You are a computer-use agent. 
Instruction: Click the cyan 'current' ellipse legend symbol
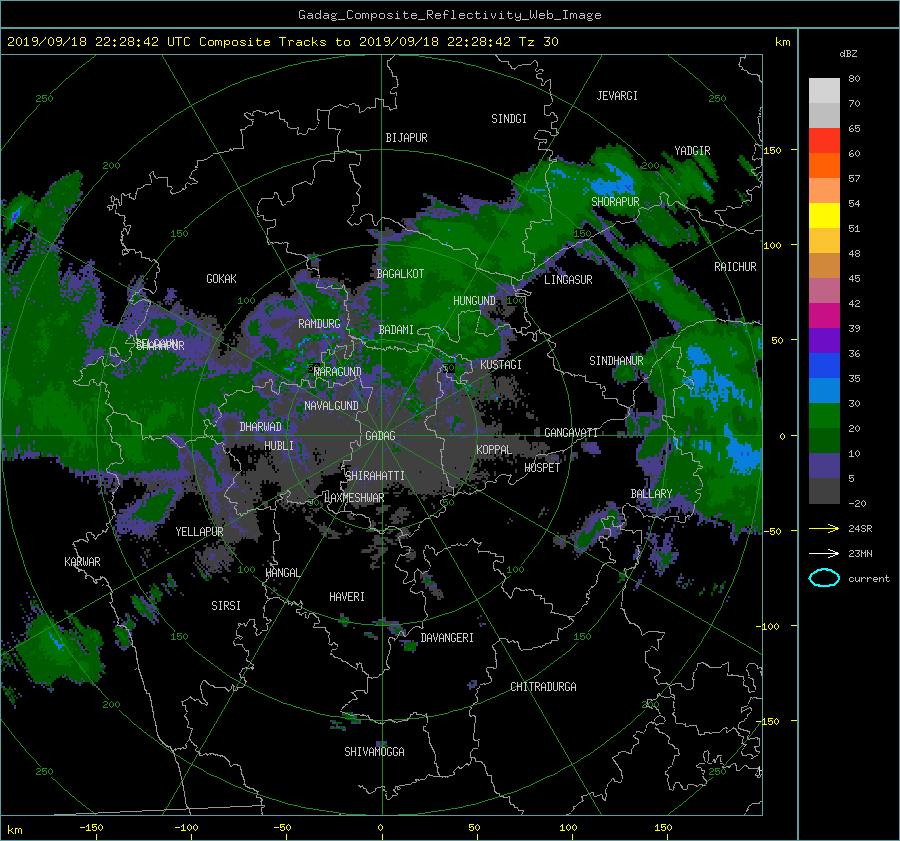(824, 578)
